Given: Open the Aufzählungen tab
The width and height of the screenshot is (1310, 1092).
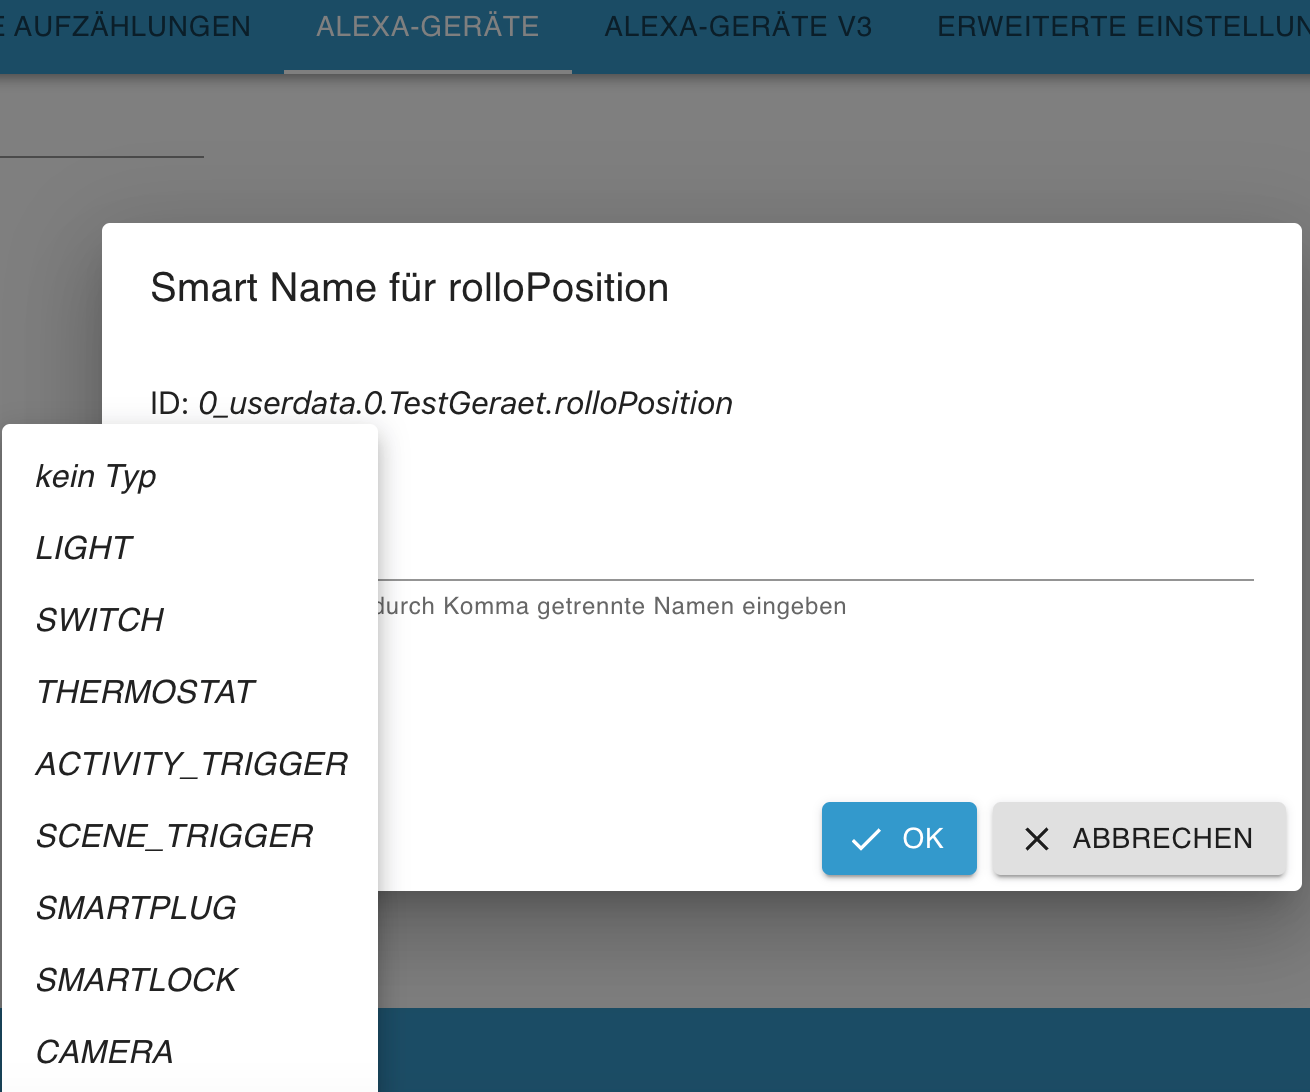Looking at the screenshot, I should pyautogui.click(x=130, y=27).
